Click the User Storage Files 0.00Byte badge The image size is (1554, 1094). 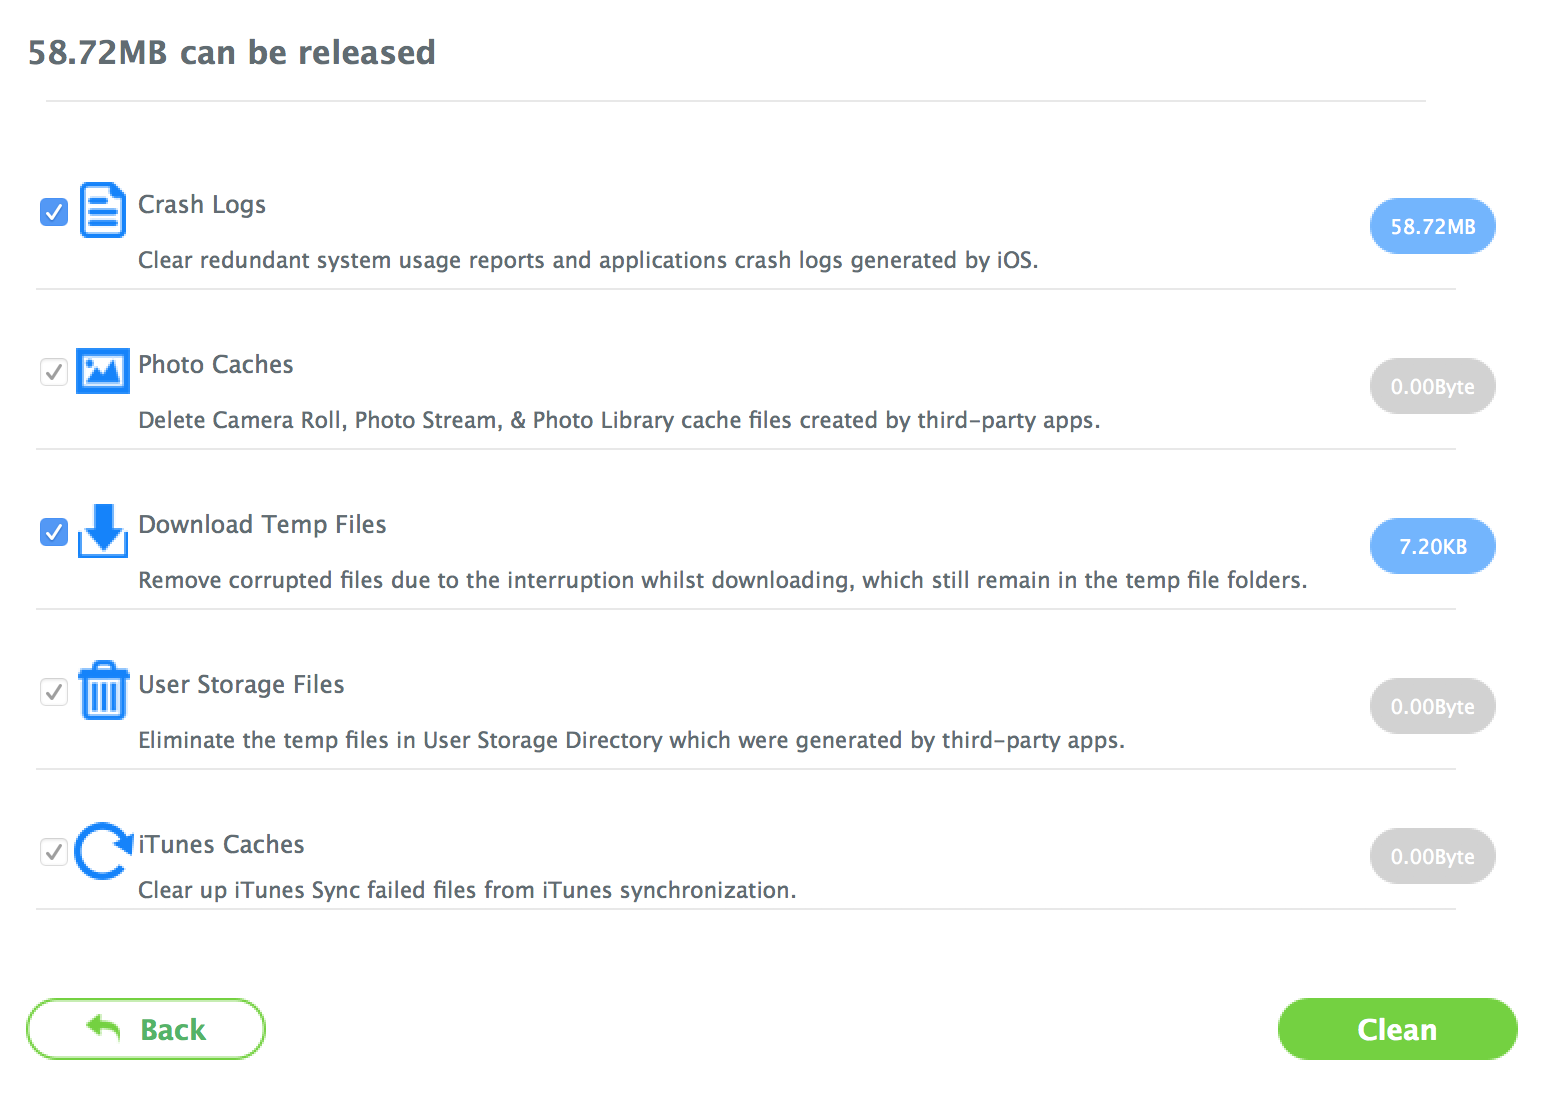(x=1432, y=707)
